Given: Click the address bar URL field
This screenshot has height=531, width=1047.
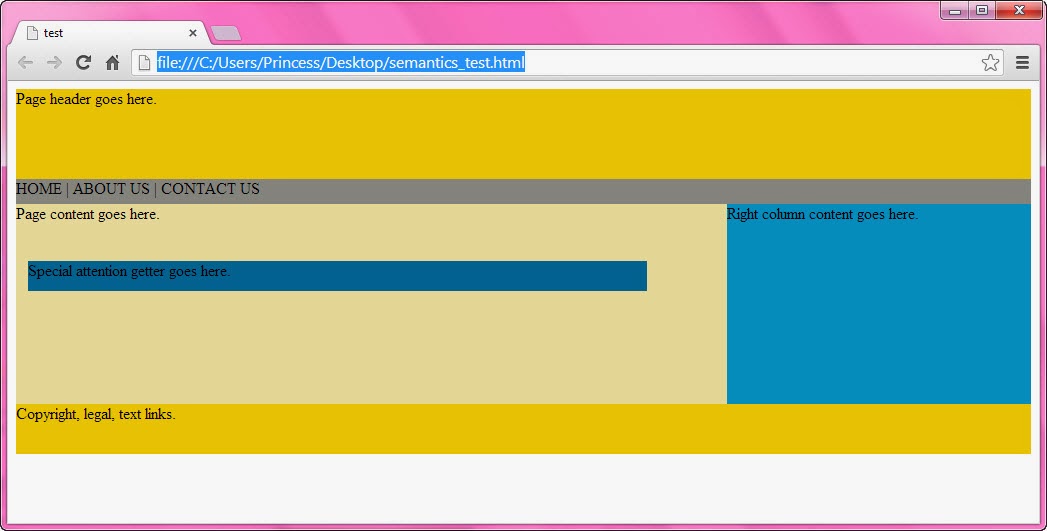Looking at the screenshot, I should [x=568, y=62].
